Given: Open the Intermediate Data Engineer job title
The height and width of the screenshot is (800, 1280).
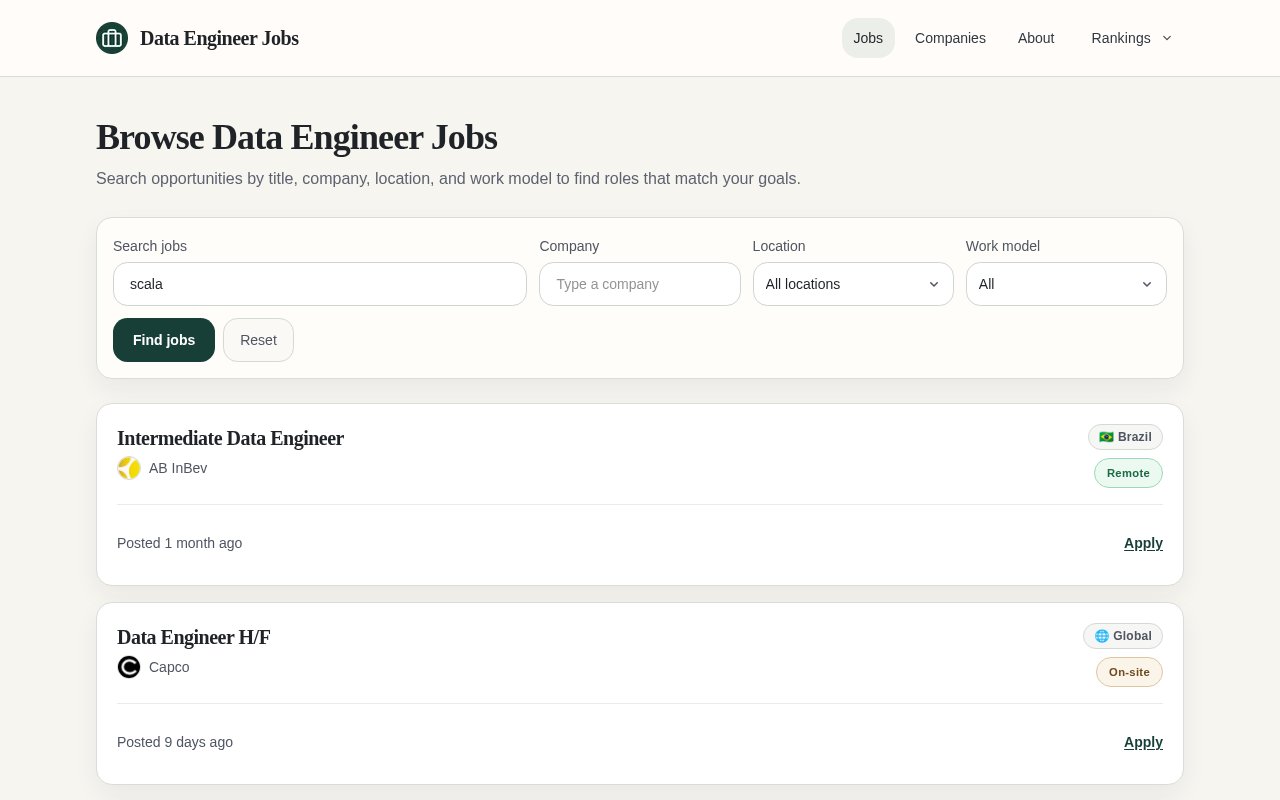Looking at the screenshot, I should (x=230, y=438).
